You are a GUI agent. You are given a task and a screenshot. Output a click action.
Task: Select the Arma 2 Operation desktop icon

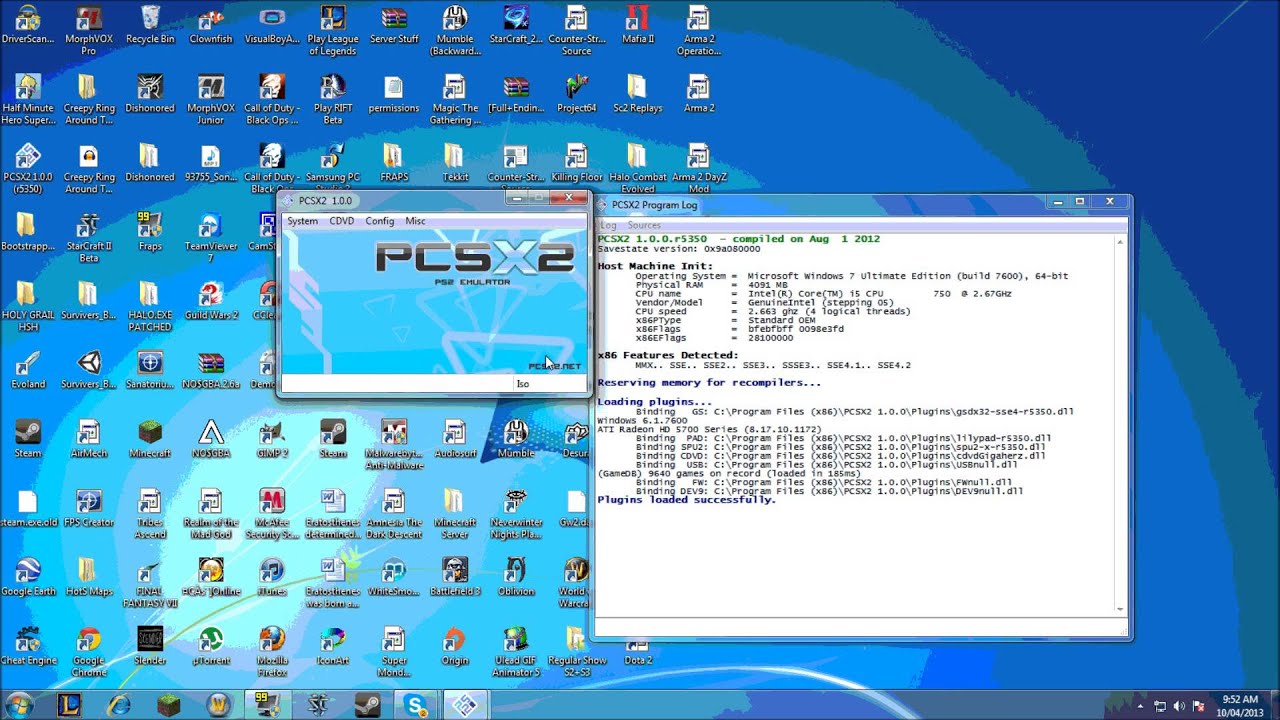click(x=698, y=30)
